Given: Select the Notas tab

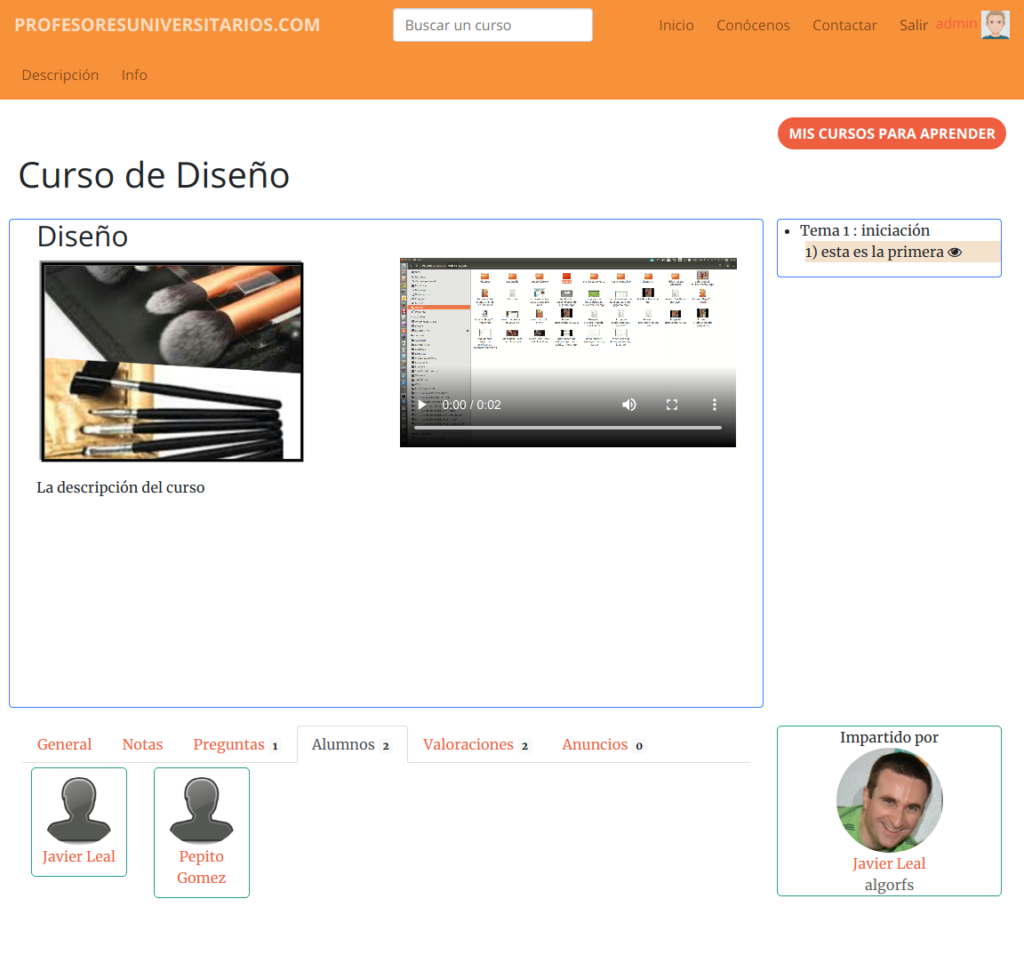Looking at the screenshot, I should [x=142, y=745].
